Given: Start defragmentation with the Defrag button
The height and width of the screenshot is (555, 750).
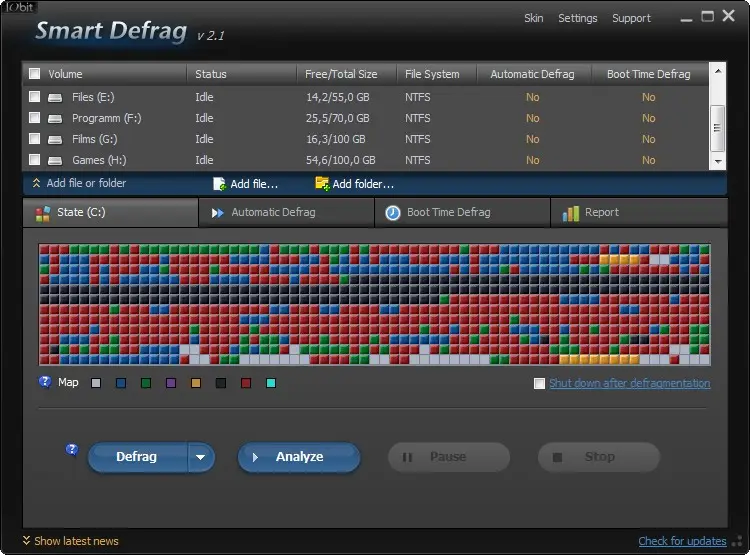Looking at the screenshot, I should click(x=138, y=457).
